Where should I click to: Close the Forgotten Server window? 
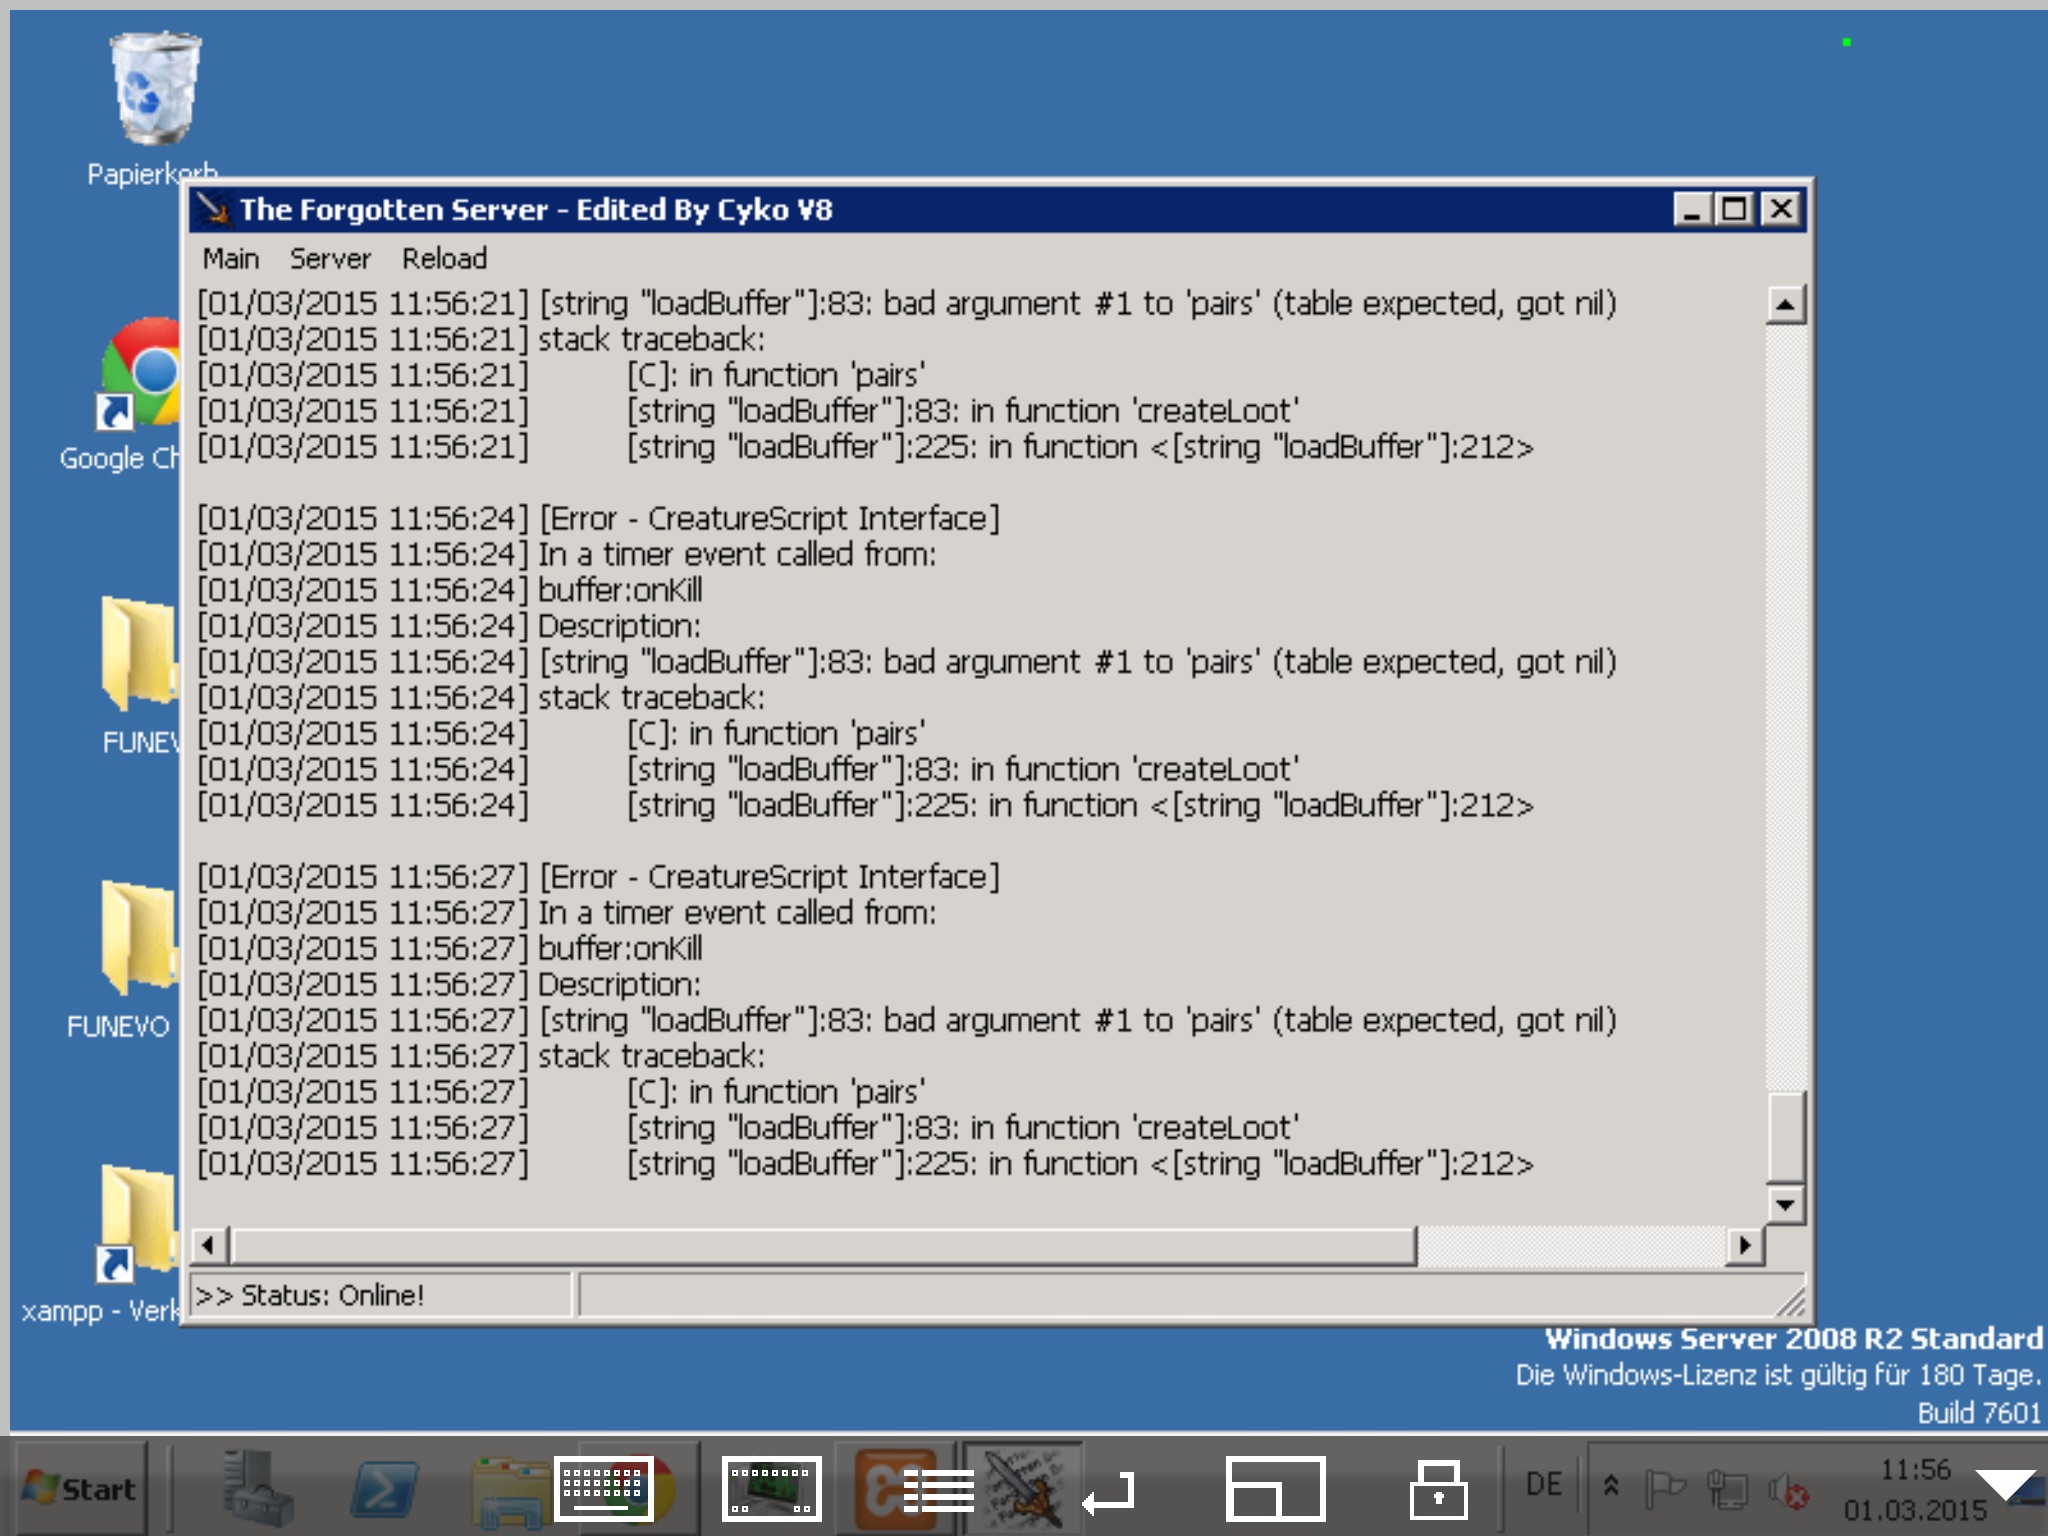[x=1781, y=210]
